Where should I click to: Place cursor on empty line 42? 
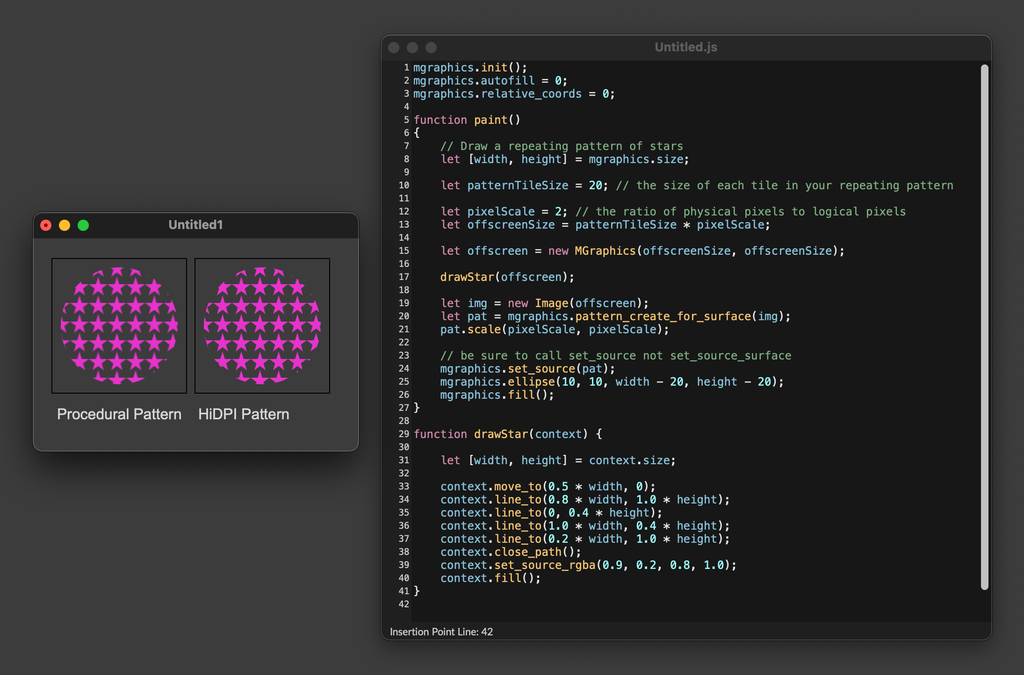[x=500, y=604]
